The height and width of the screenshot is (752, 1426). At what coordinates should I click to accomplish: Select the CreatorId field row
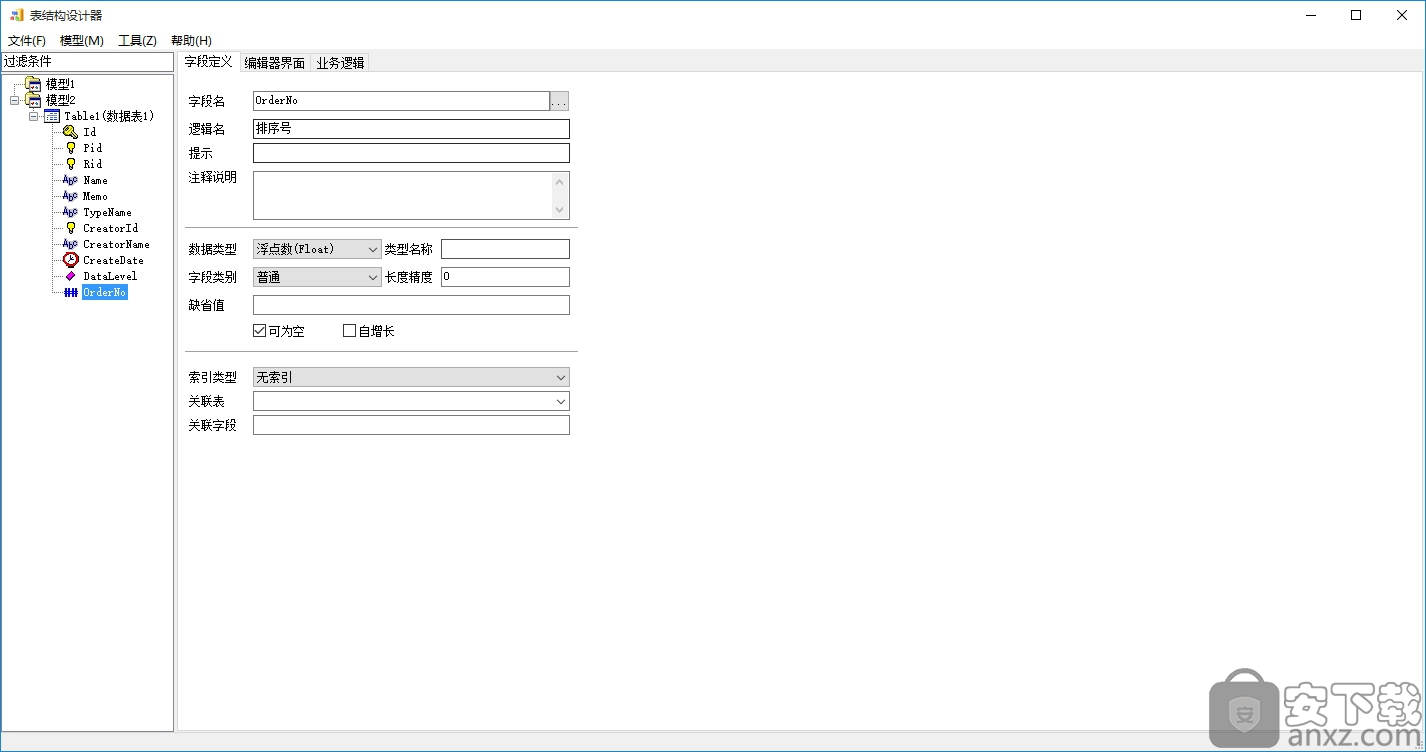coord(110,228)
